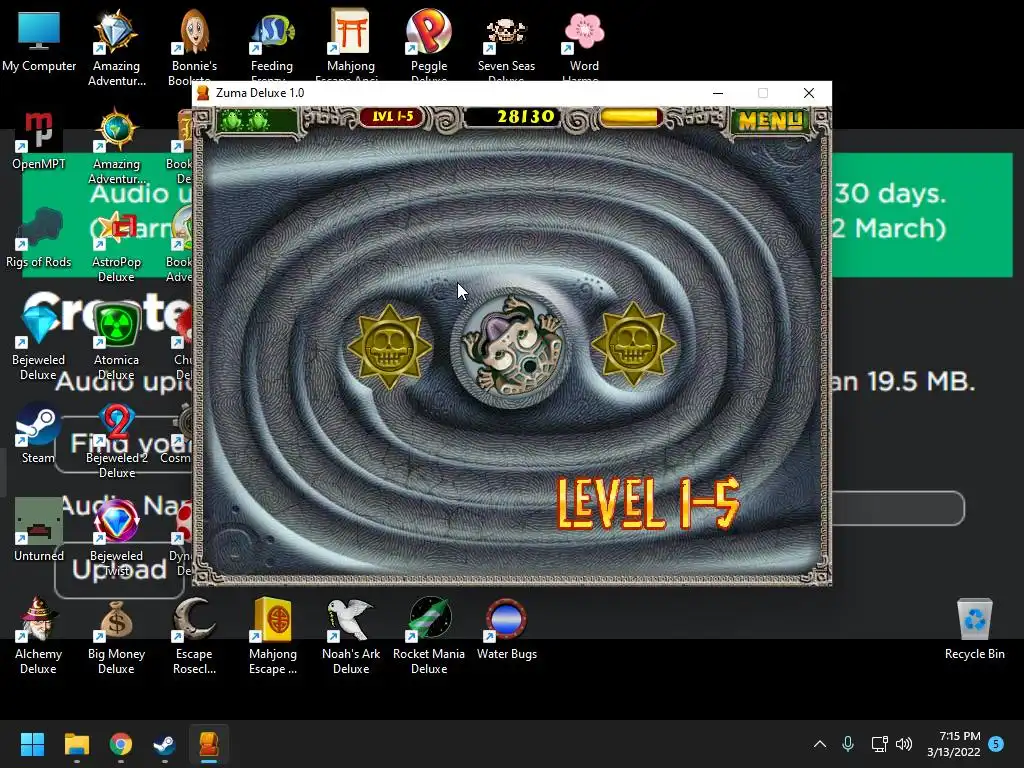1024x768 pixels.
Task: Launch Rocket Mania Deluxe shortcut
Action: pos(429,637)
